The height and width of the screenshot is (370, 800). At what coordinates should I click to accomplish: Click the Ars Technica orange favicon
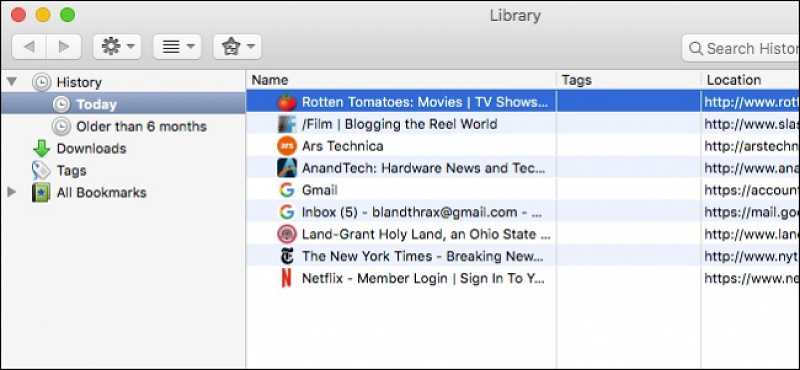287,146
